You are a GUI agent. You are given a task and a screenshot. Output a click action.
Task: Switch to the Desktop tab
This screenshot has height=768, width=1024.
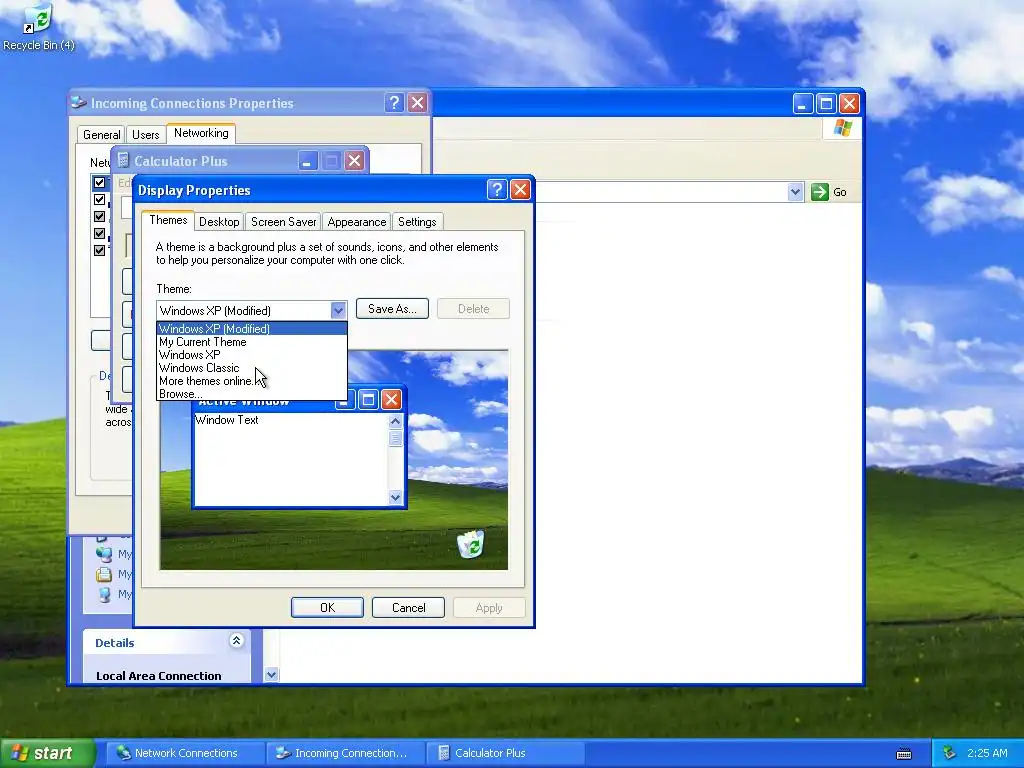[x=219, y=222]
